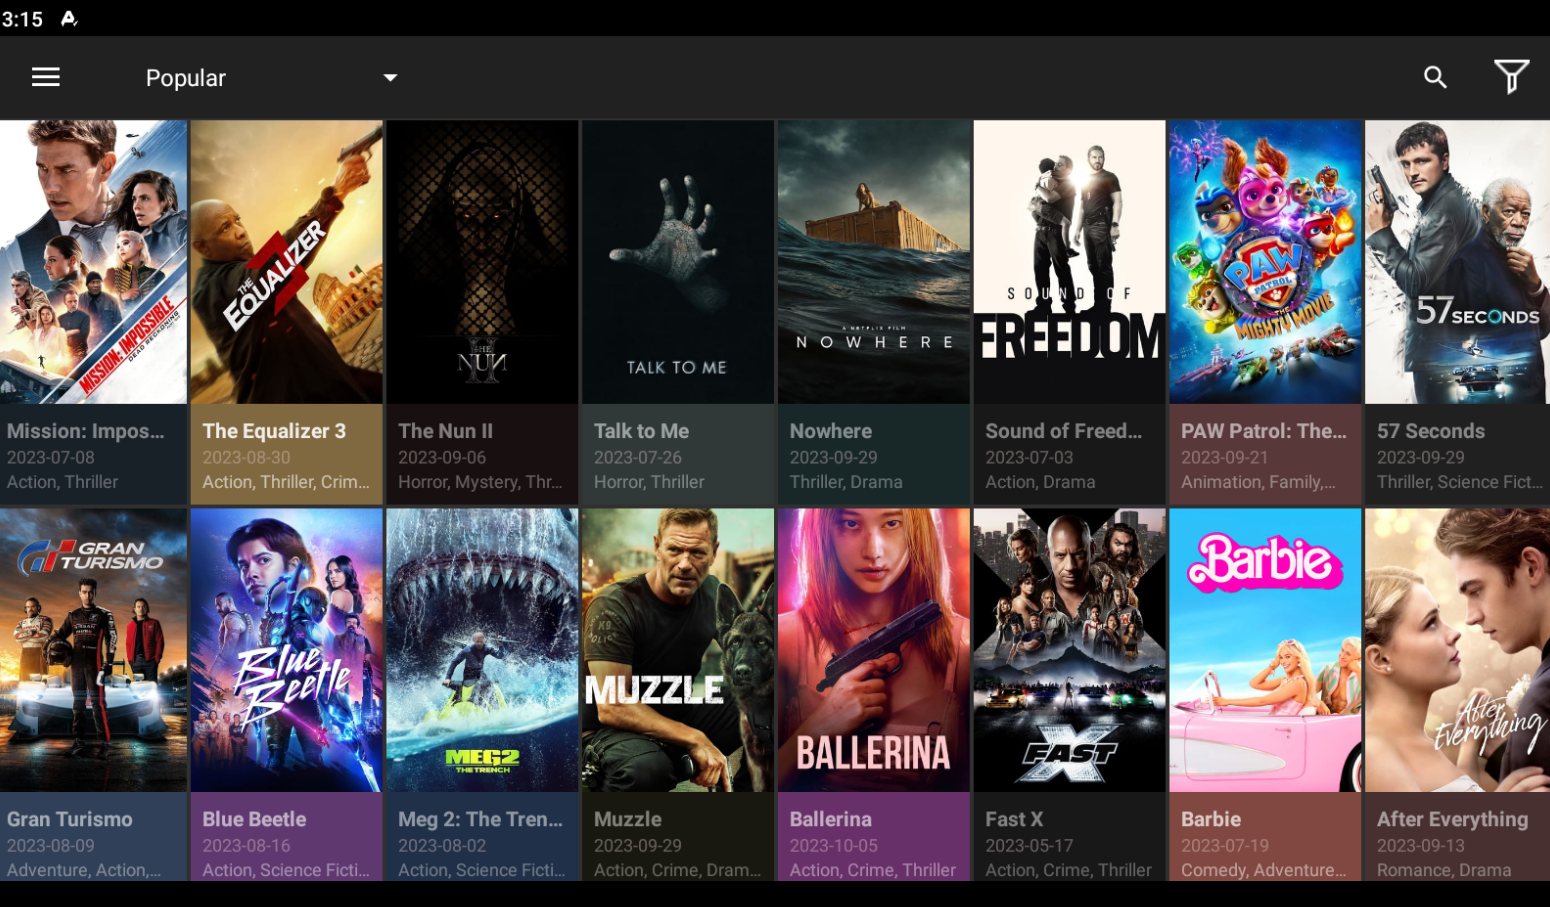The image size is (1550, 907).
Task: Click the 'Action, Thriller' genre line
Action: (x=63, y=482)
